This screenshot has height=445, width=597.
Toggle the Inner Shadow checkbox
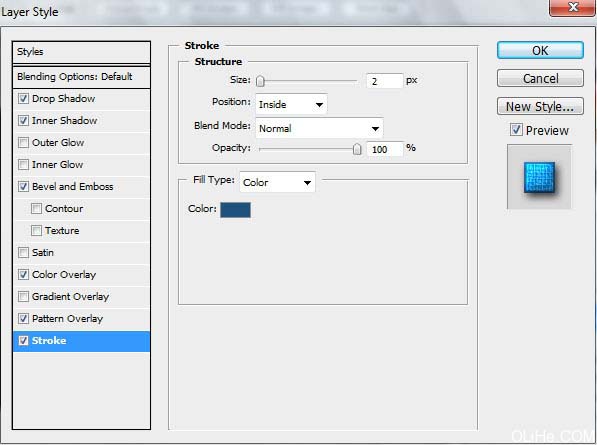point(23,121)
